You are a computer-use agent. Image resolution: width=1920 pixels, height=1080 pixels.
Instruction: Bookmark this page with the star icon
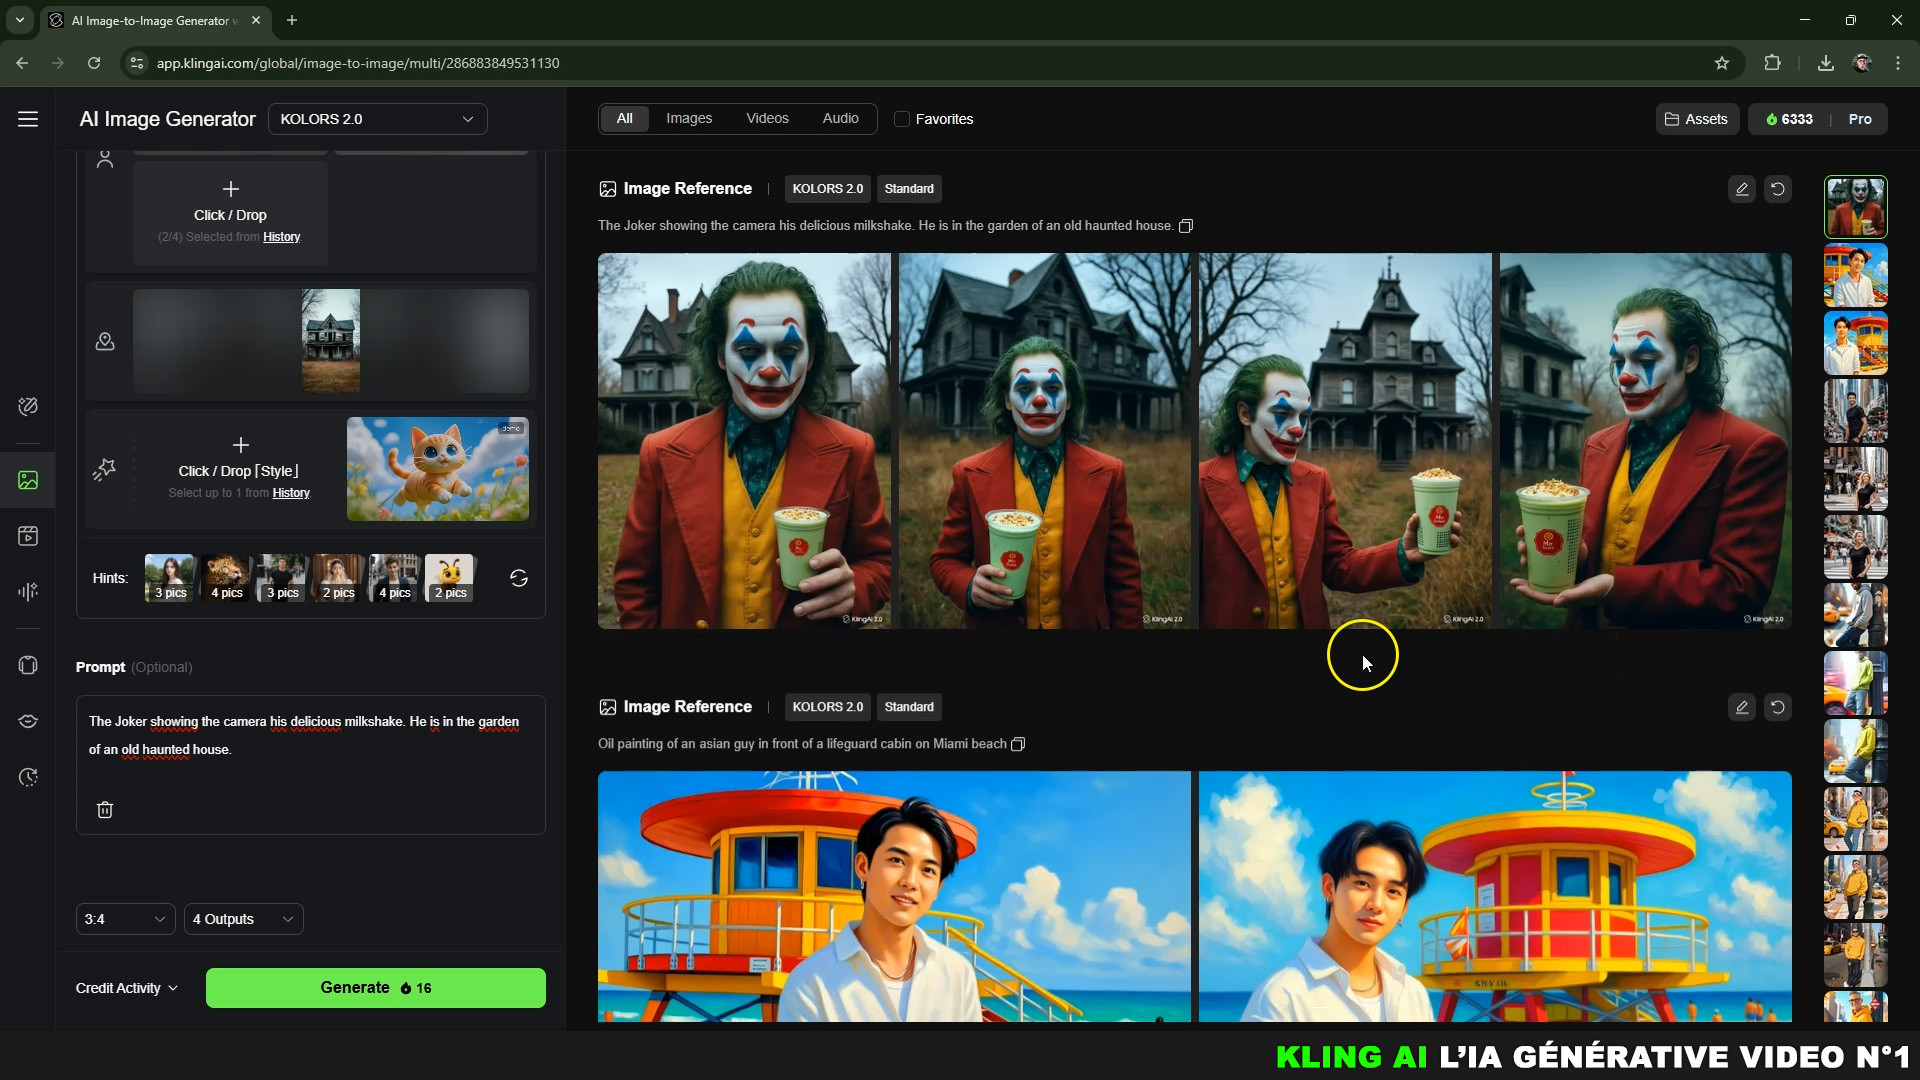click(1721, 63)
